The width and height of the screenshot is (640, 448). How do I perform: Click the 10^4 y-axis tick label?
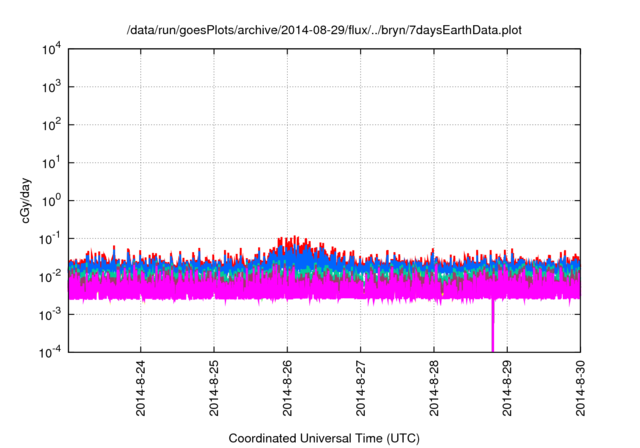[x=52, y=50]
